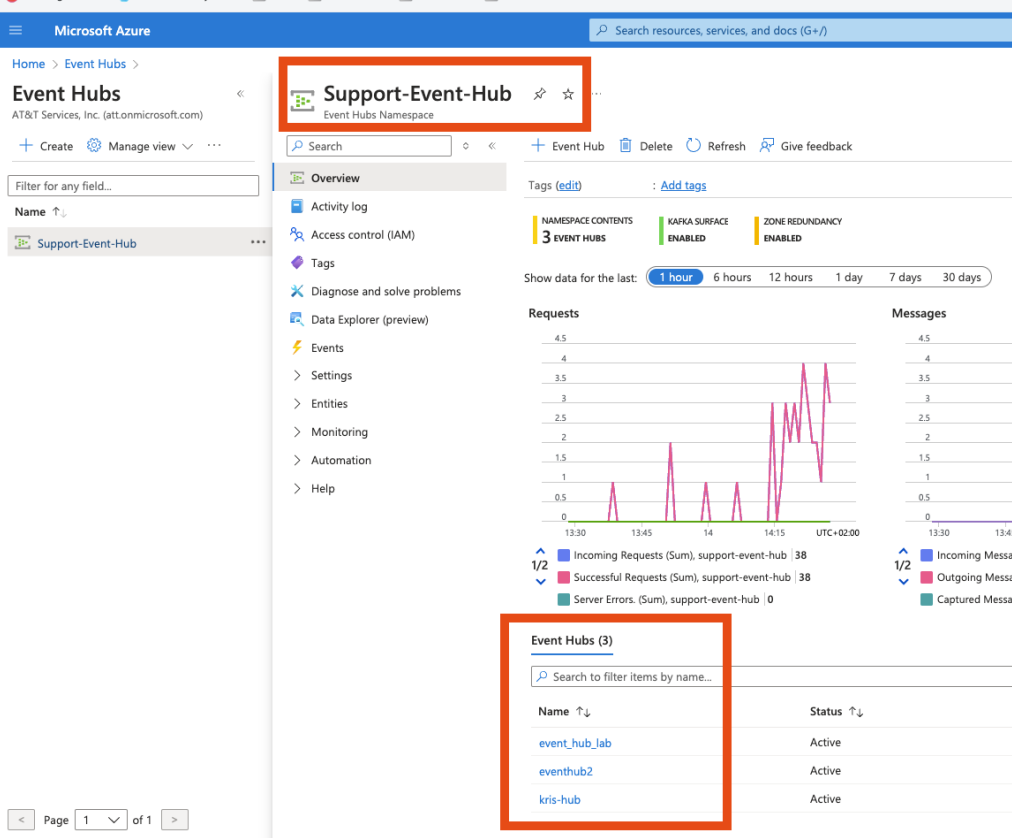
Task: Mark Support-Event-Hub as favorite with star
Action: (568, 94)
